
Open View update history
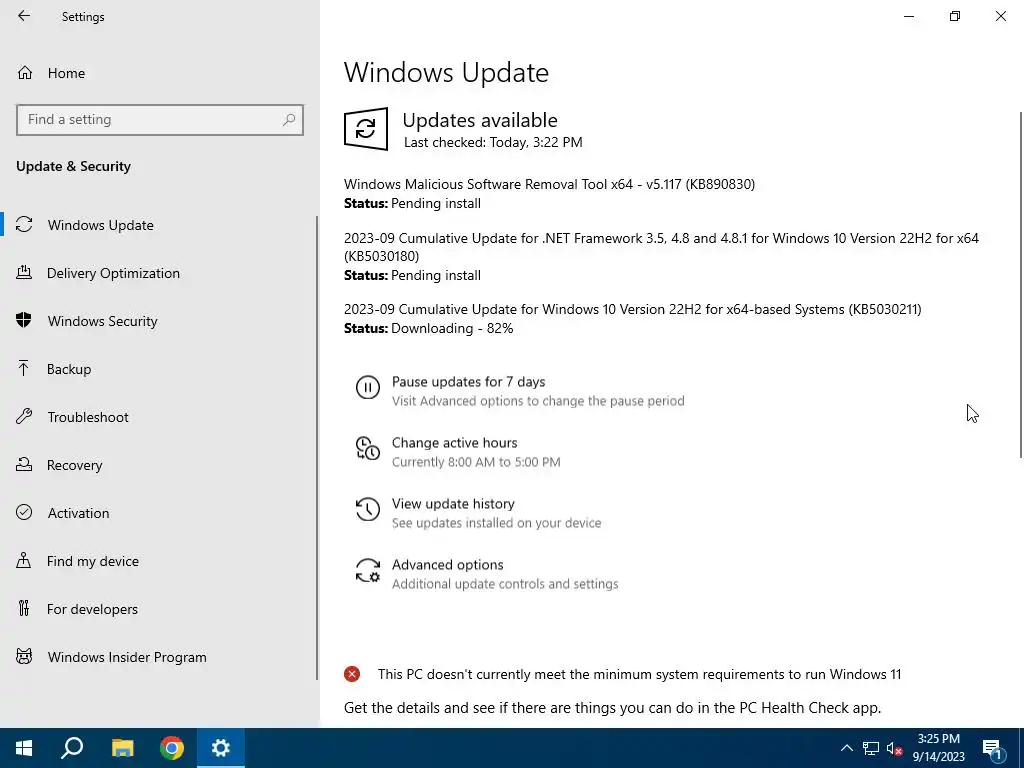pyautogui.click(x=453, y=504)
